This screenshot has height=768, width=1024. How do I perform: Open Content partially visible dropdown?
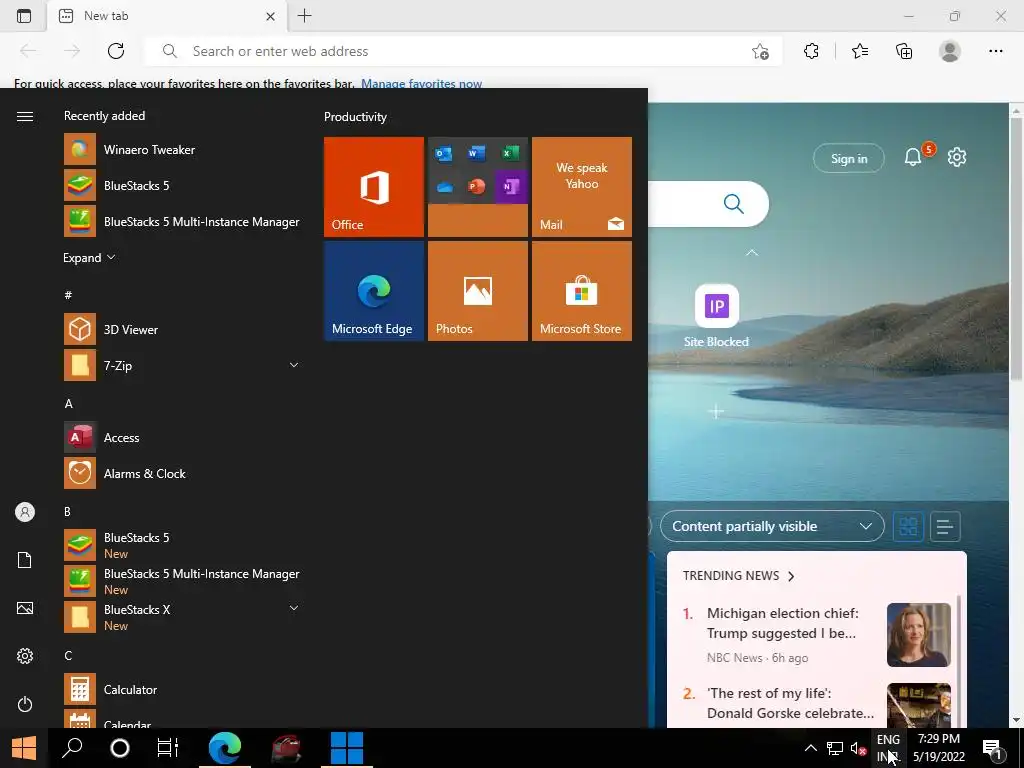point(773,526)
